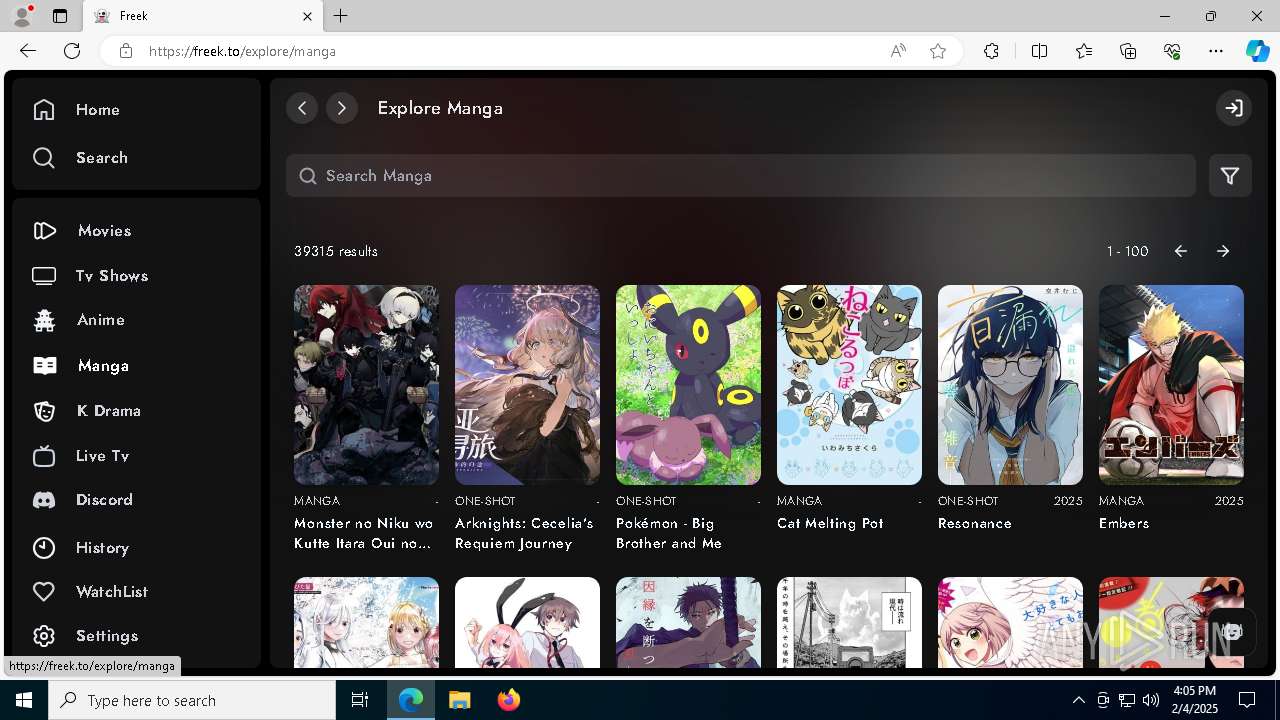Open Read aloud icon in address bar
Screen dimensions: 1280x720
coord(898,51)
